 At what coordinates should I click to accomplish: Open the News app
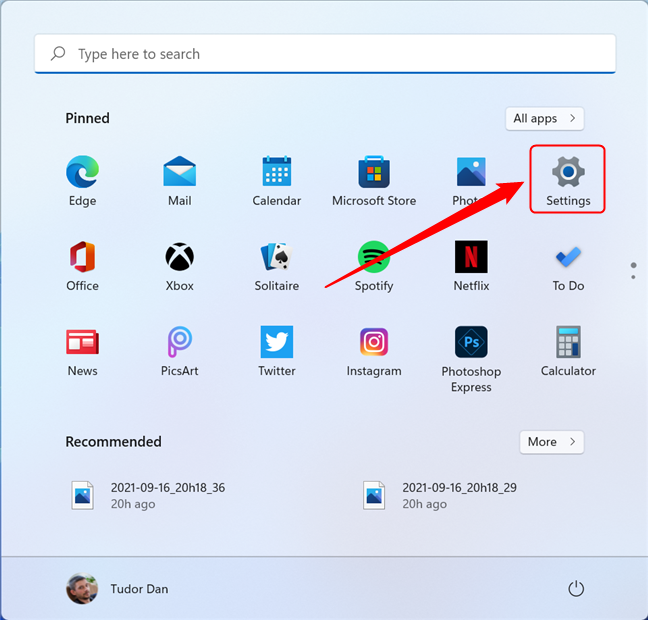[82, 351]
